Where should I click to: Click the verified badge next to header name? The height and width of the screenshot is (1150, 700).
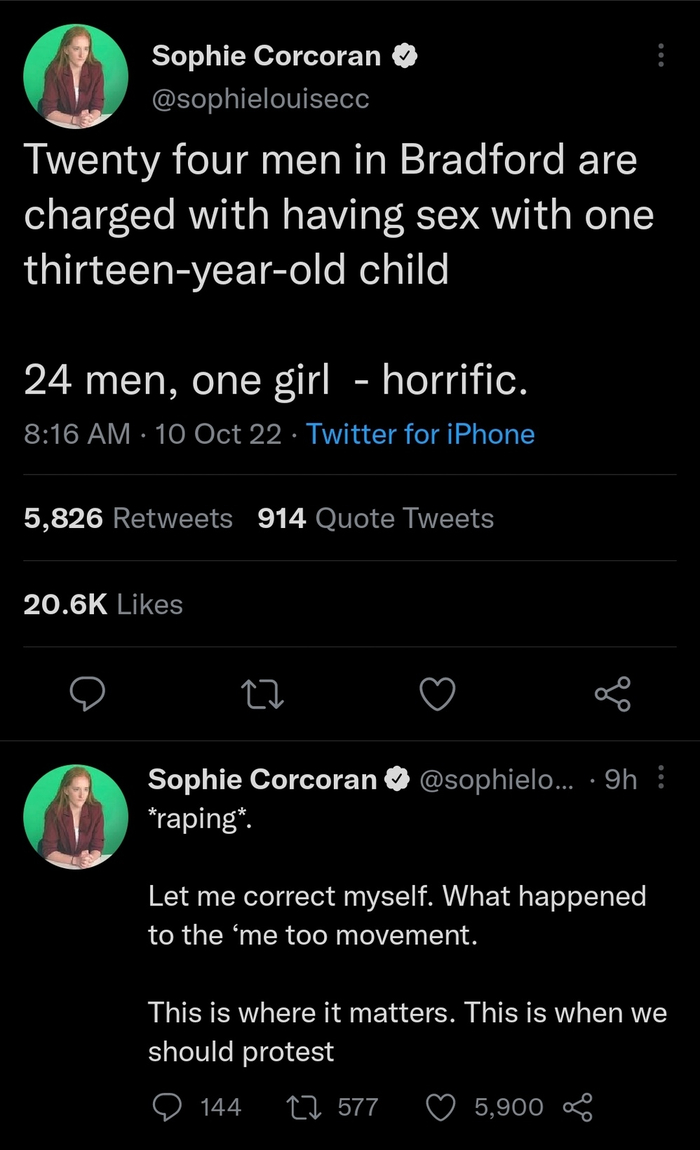tap(403, 57)
